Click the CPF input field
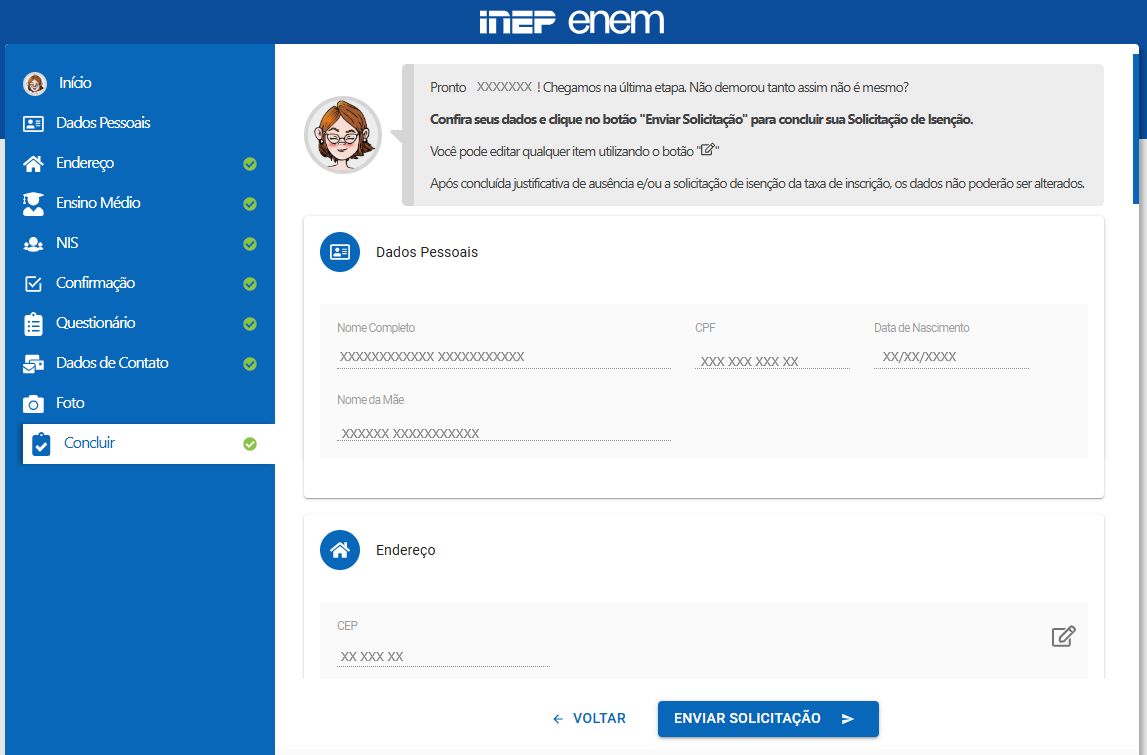 [771, 361]
